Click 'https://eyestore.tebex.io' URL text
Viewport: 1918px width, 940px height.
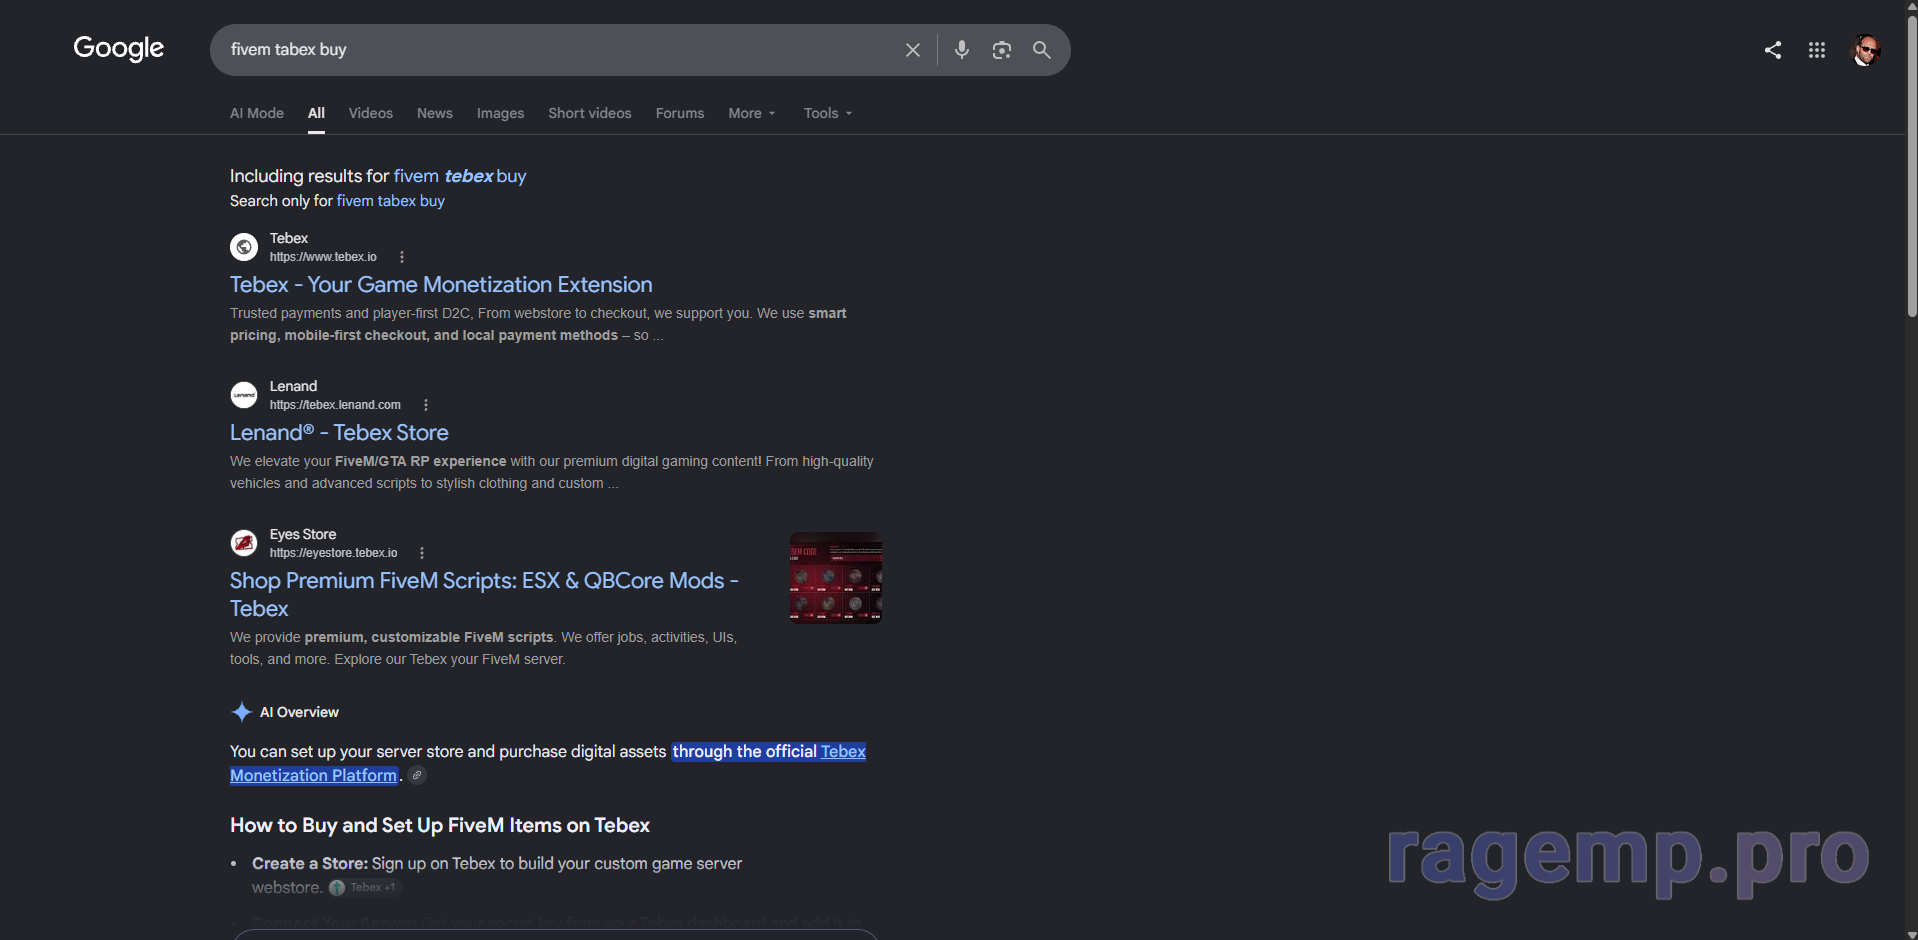(x=333, y=553)
